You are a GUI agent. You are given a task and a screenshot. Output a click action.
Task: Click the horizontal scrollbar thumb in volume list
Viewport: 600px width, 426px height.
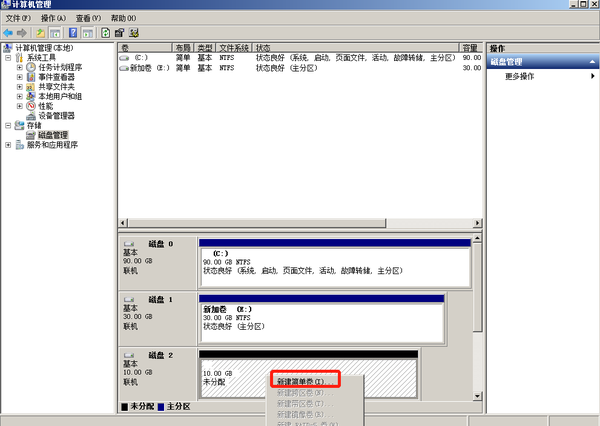(x=257, y=223)
